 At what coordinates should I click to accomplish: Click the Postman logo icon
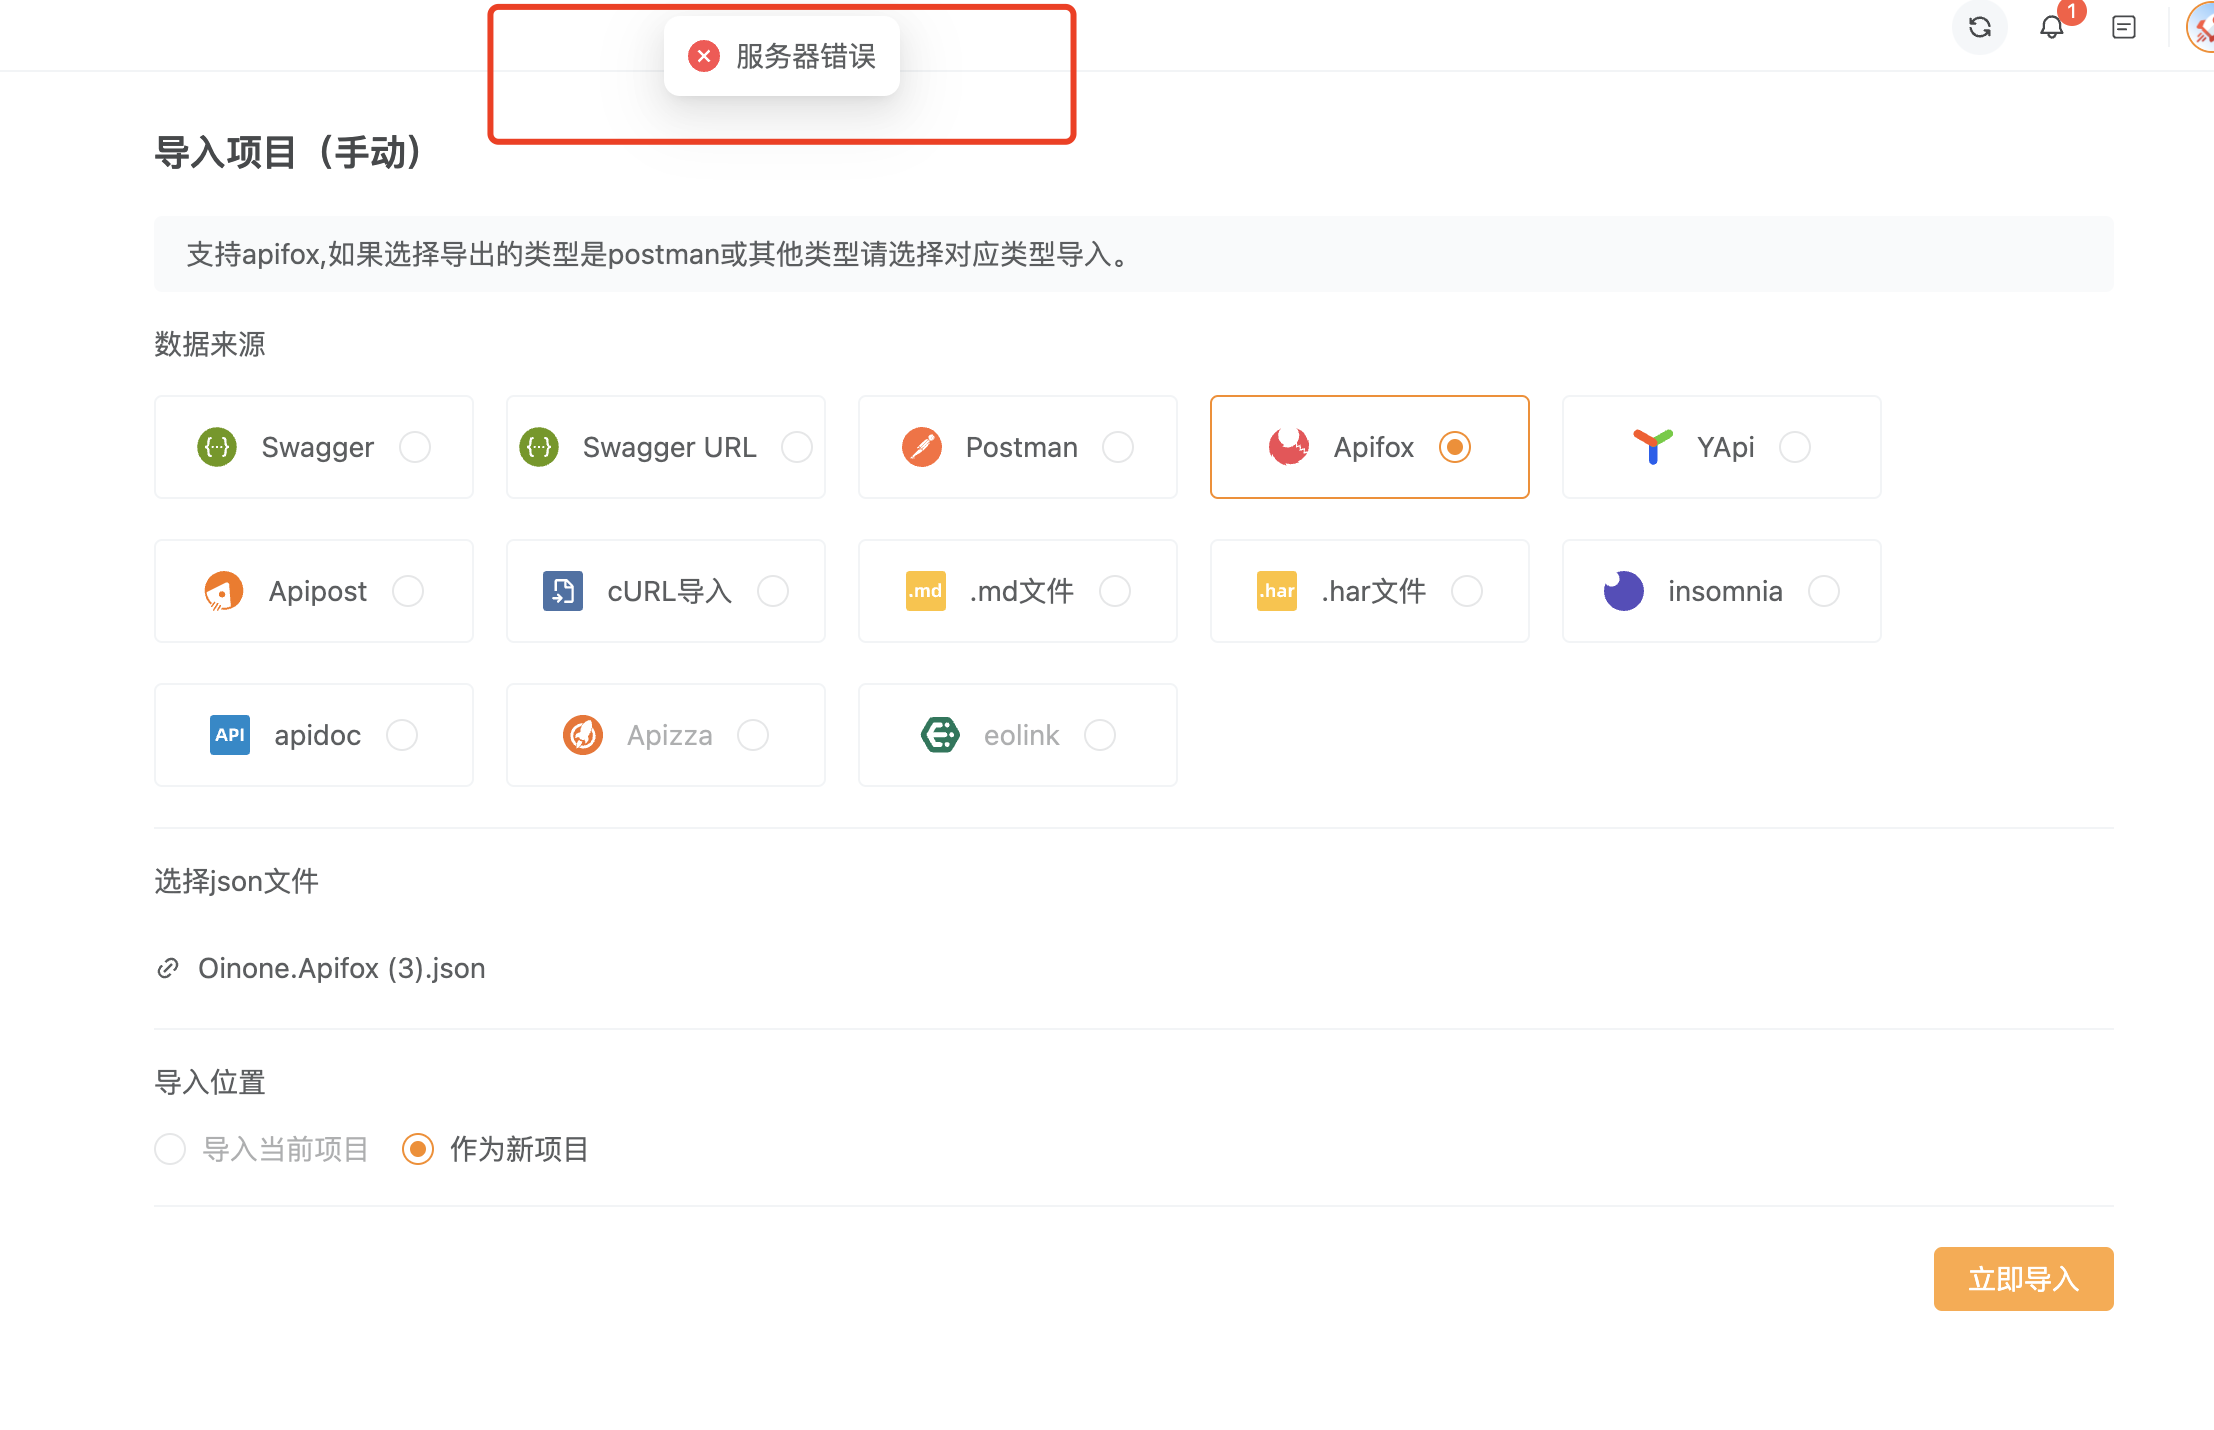pyautogui.click(x=922, y=447)
